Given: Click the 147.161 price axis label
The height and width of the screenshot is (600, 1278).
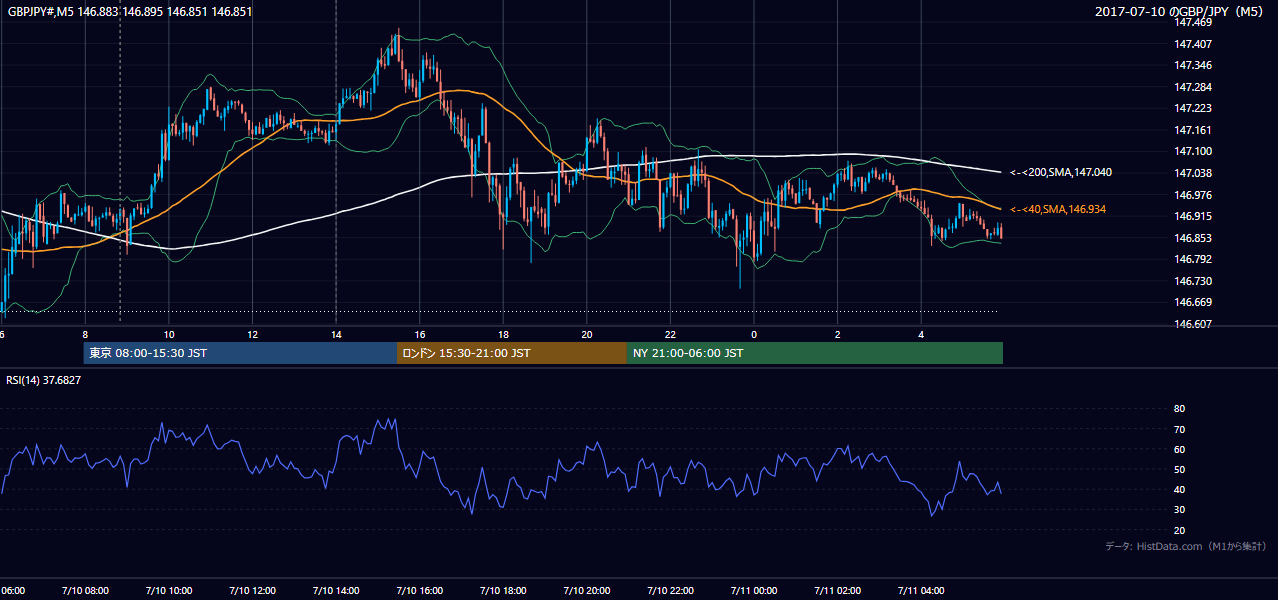Looking at the screenshot, I should pyautogui.click(x=1193, y=130).
